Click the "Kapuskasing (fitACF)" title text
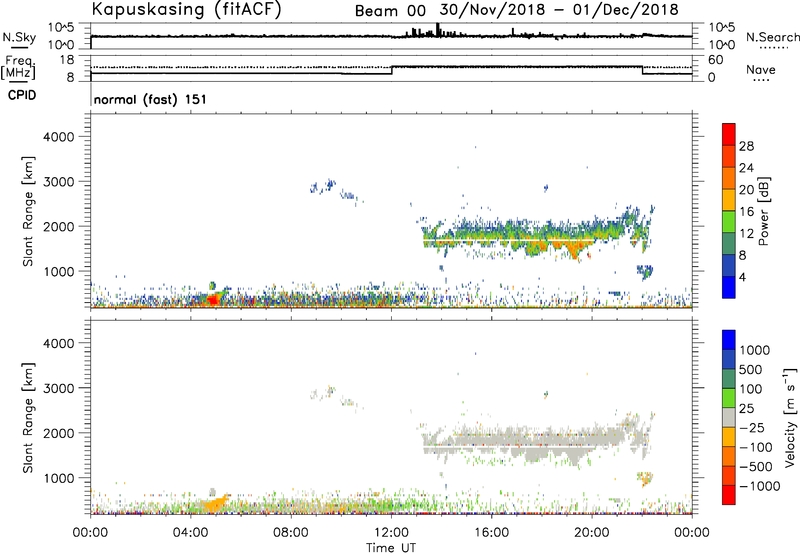The image size is (800, 554). pos(186,9)
